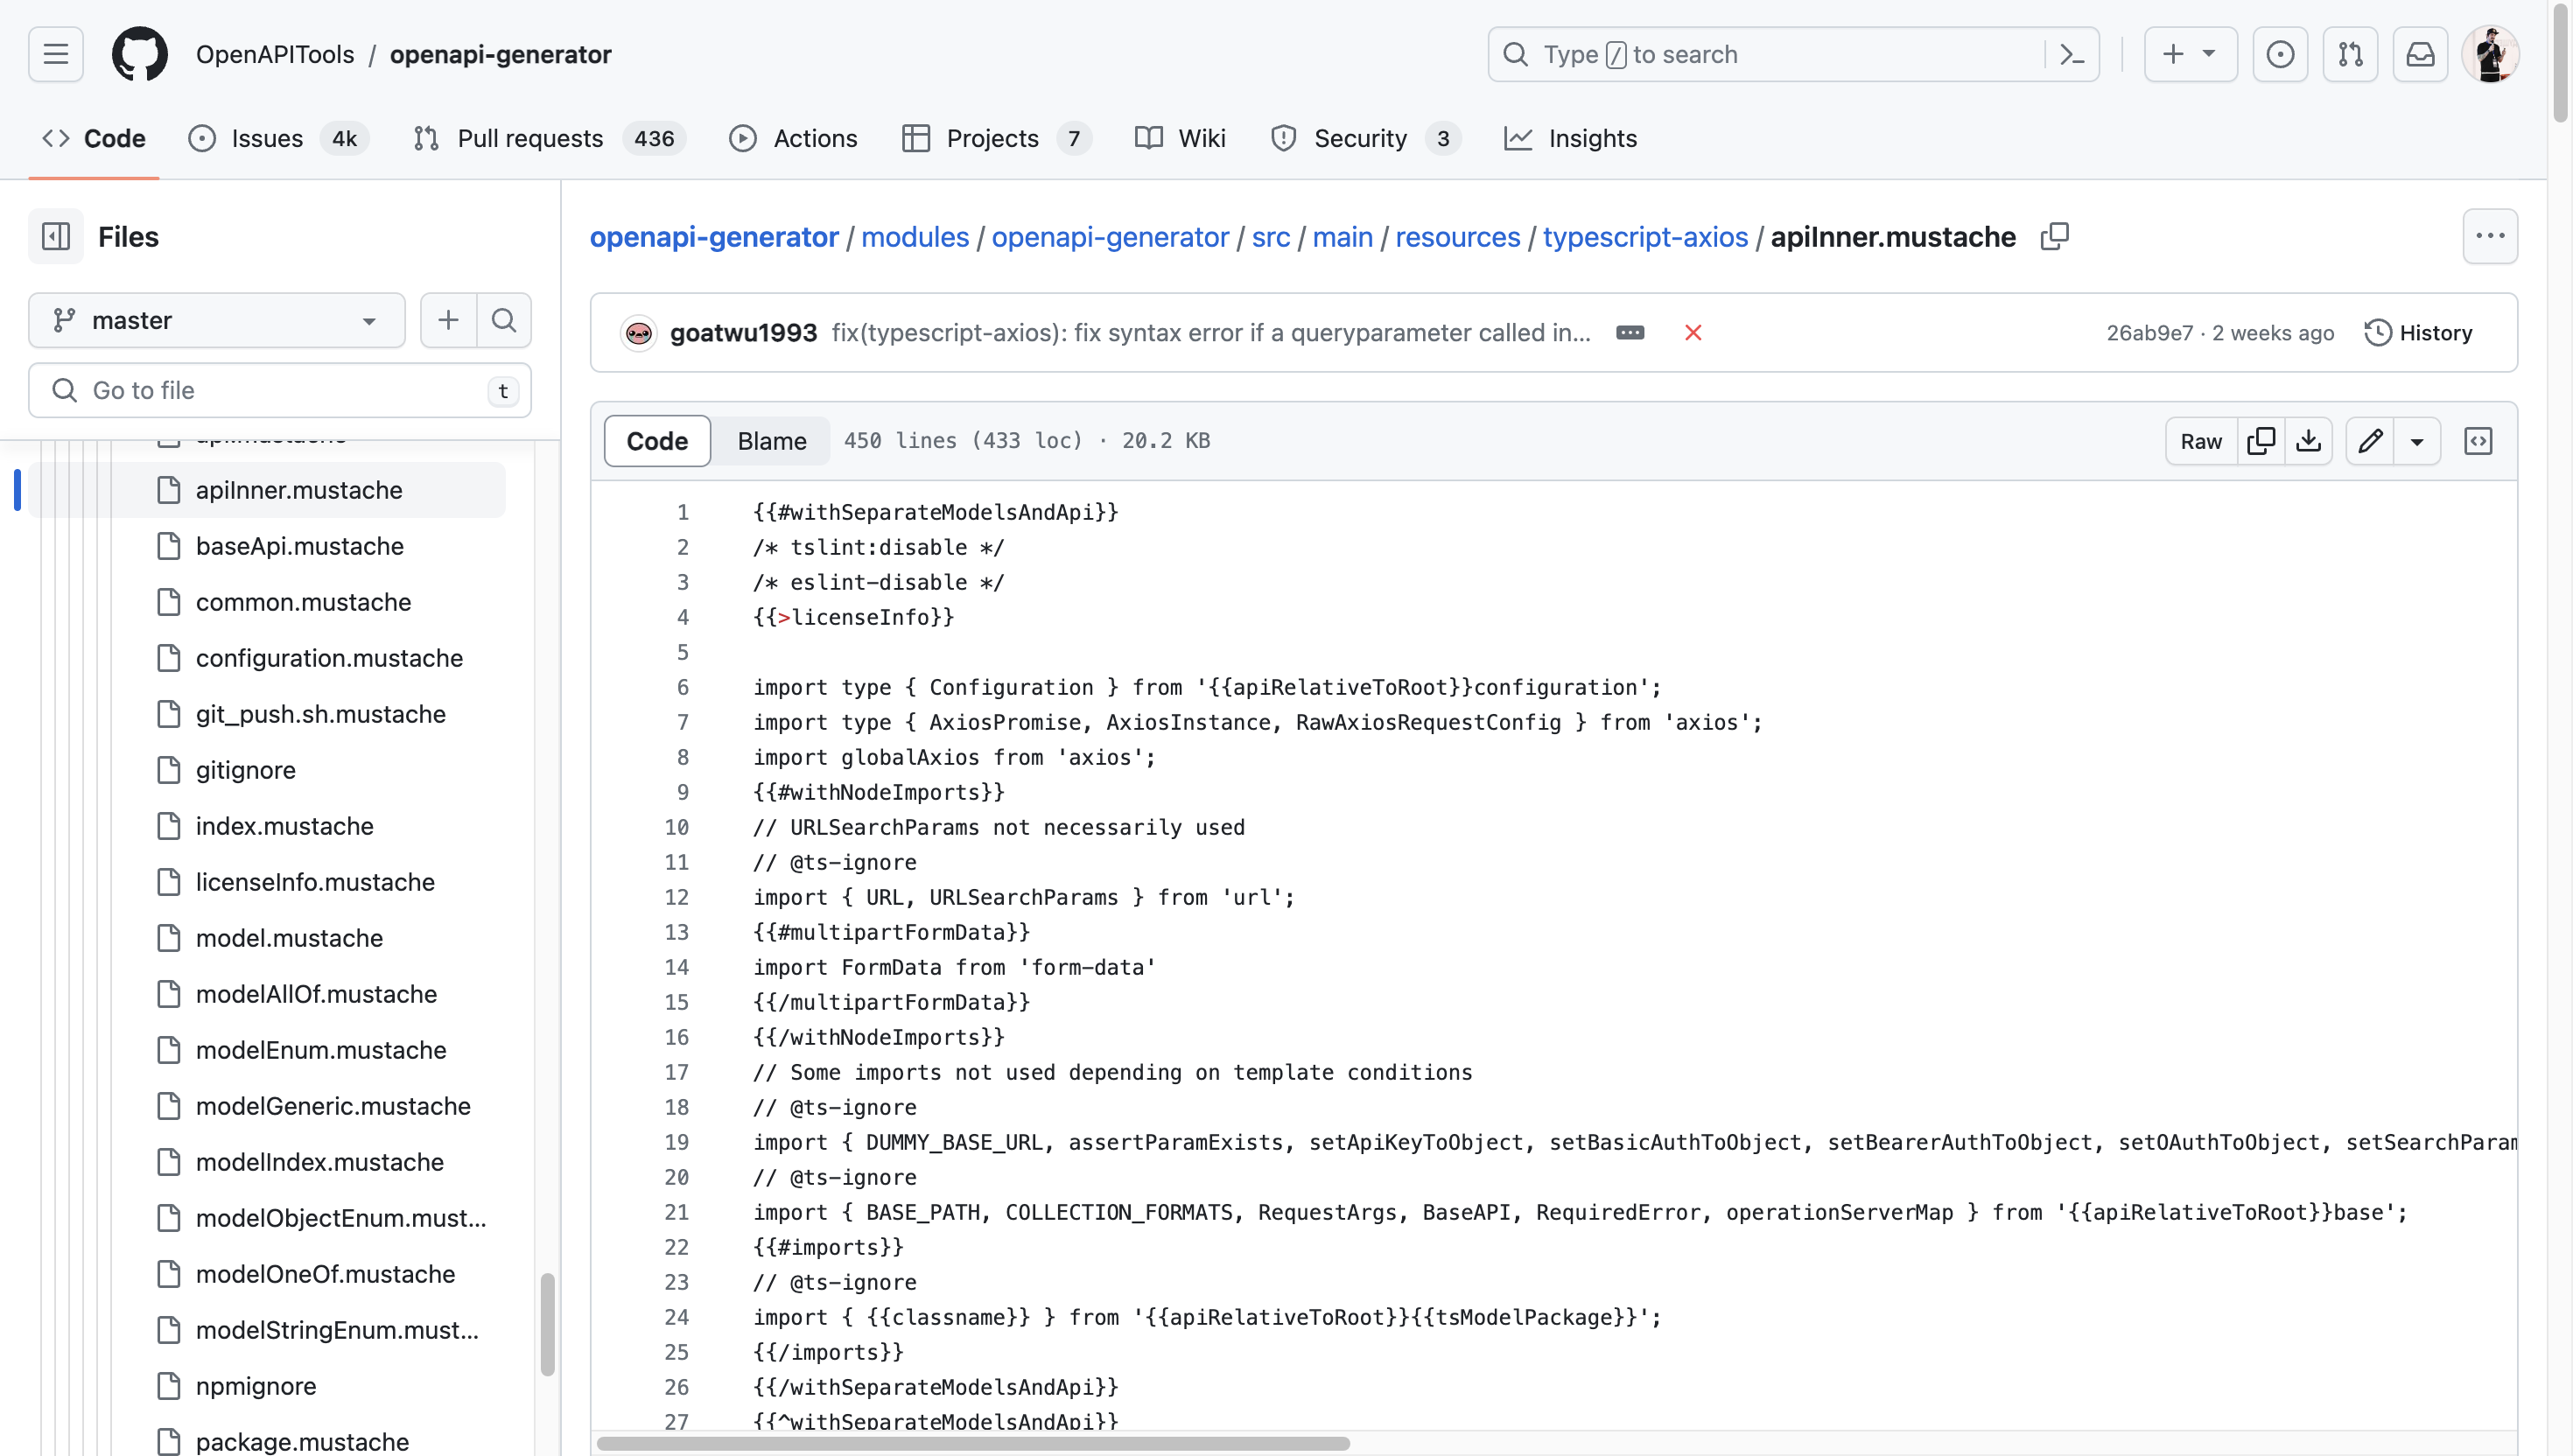Copy the file path icon

[2054, 237]
